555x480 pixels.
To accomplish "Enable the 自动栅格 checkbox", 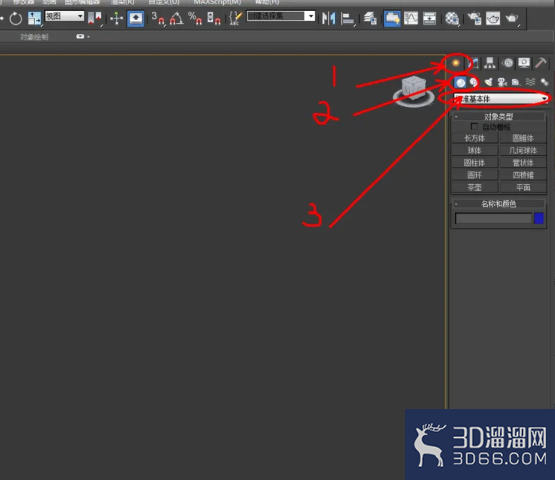I will (474, 126).
